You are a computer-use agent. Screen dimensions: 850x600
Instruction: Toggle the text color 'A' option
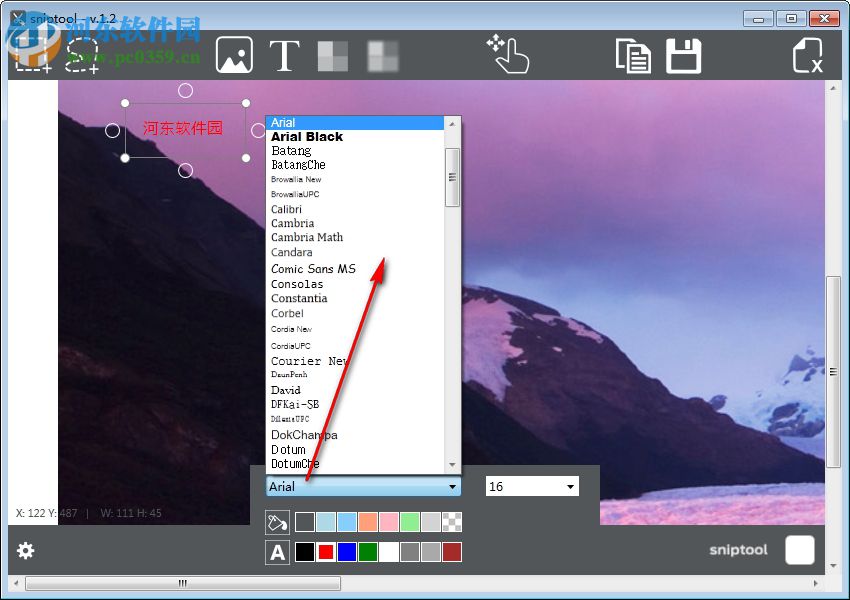[x=277, y=551]
